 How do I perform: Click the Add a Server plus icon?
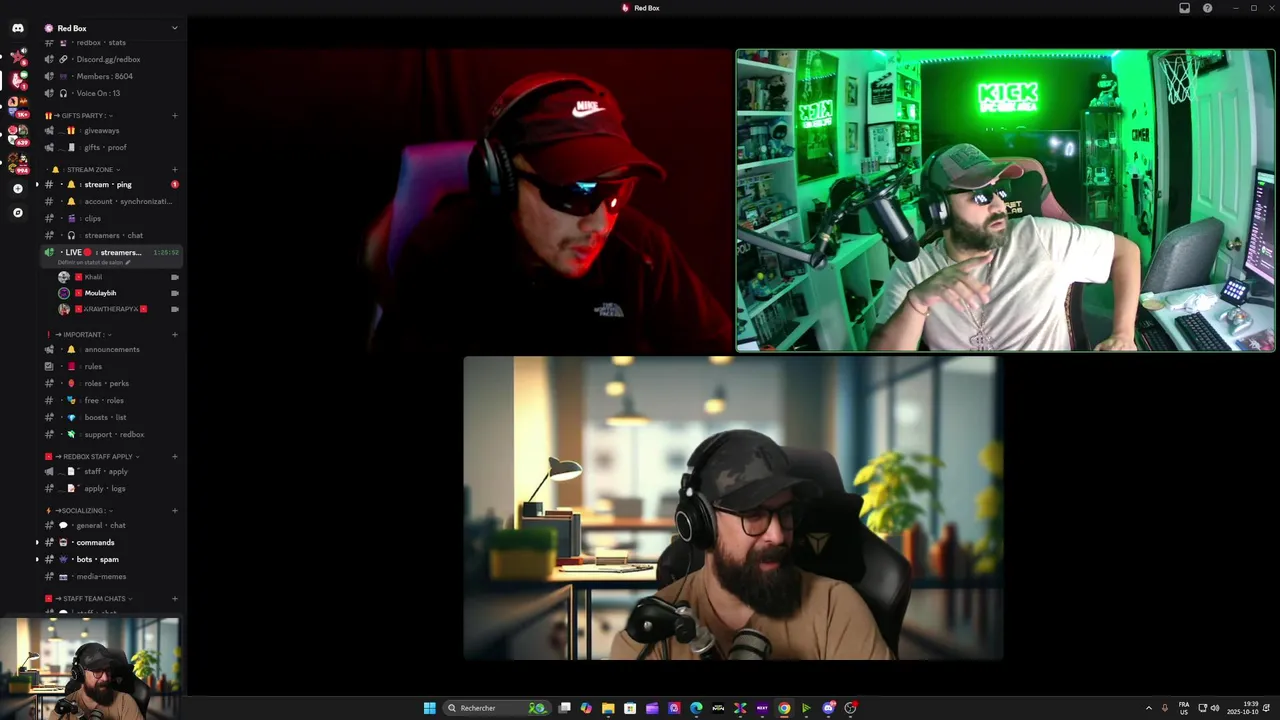(x=18, y=188)
